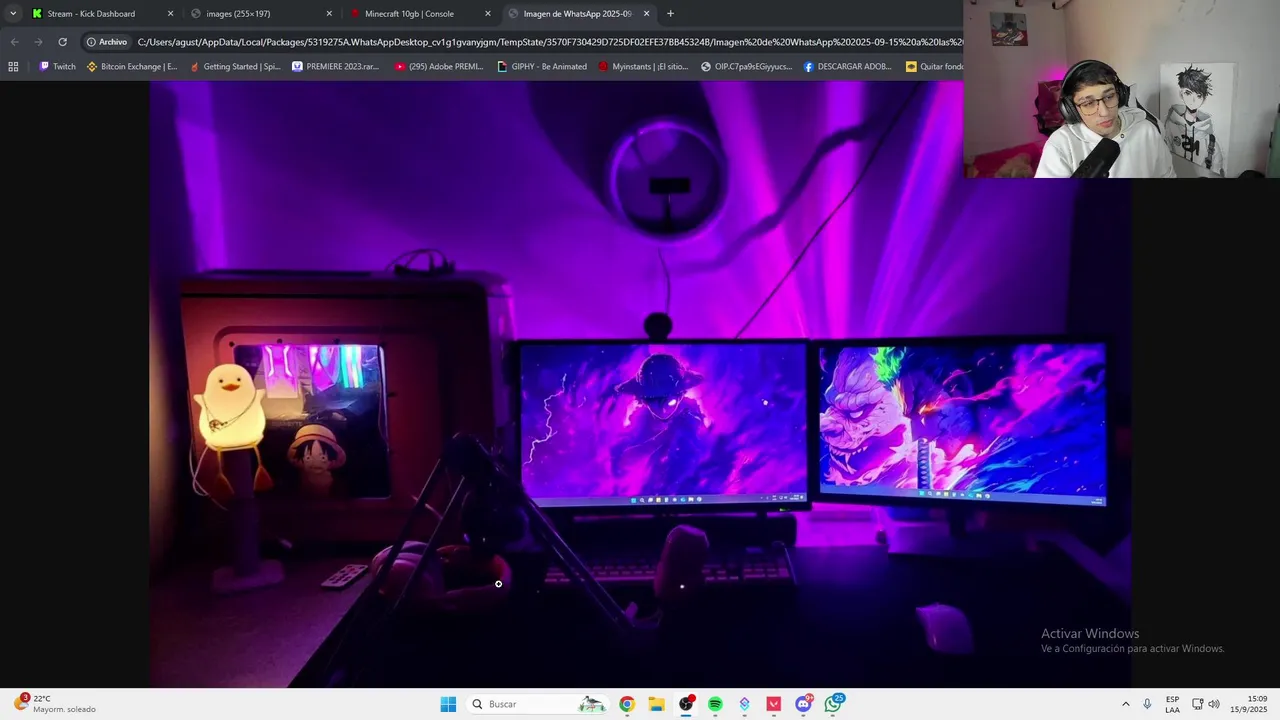Screen dimensions: 1280x720
Task: Focus the address bar file path
Action: click(x=550, y=42)
